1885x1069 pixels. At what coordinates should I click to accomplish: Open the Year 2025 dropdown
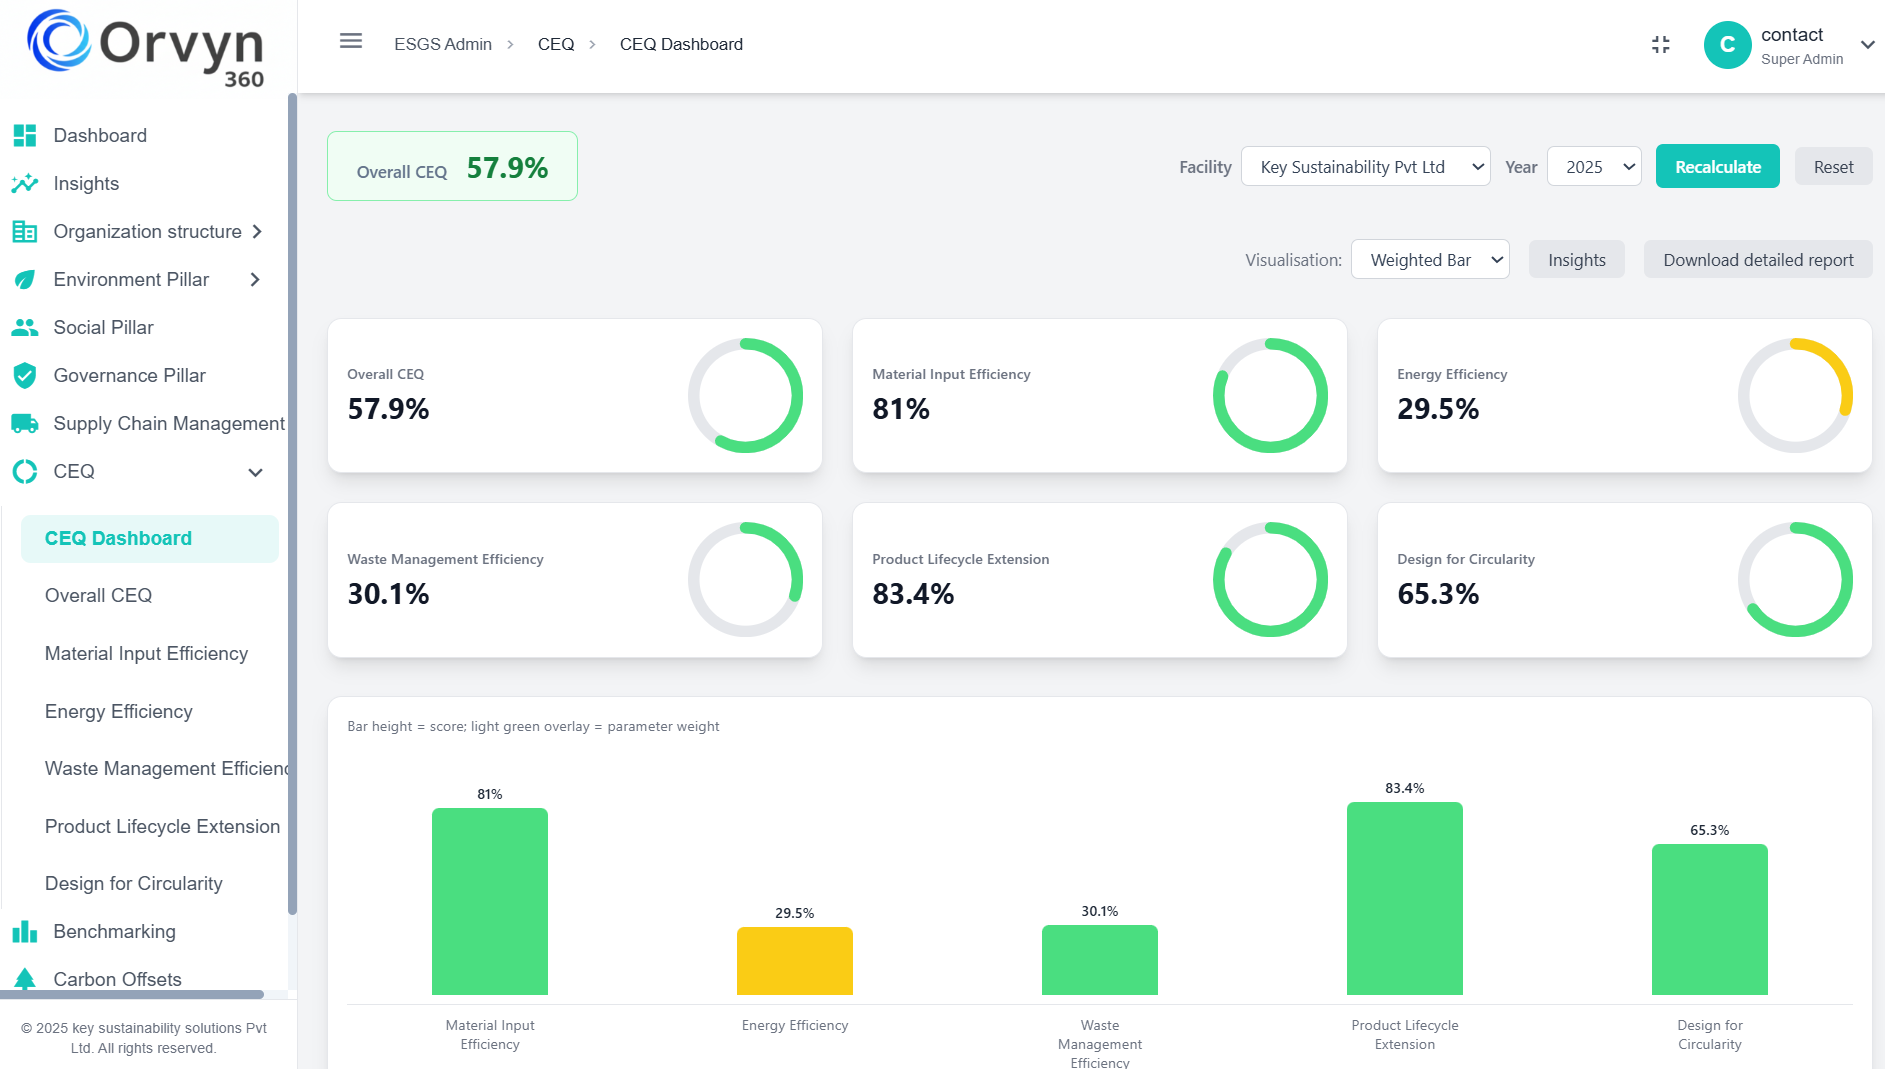point(1594,167)
